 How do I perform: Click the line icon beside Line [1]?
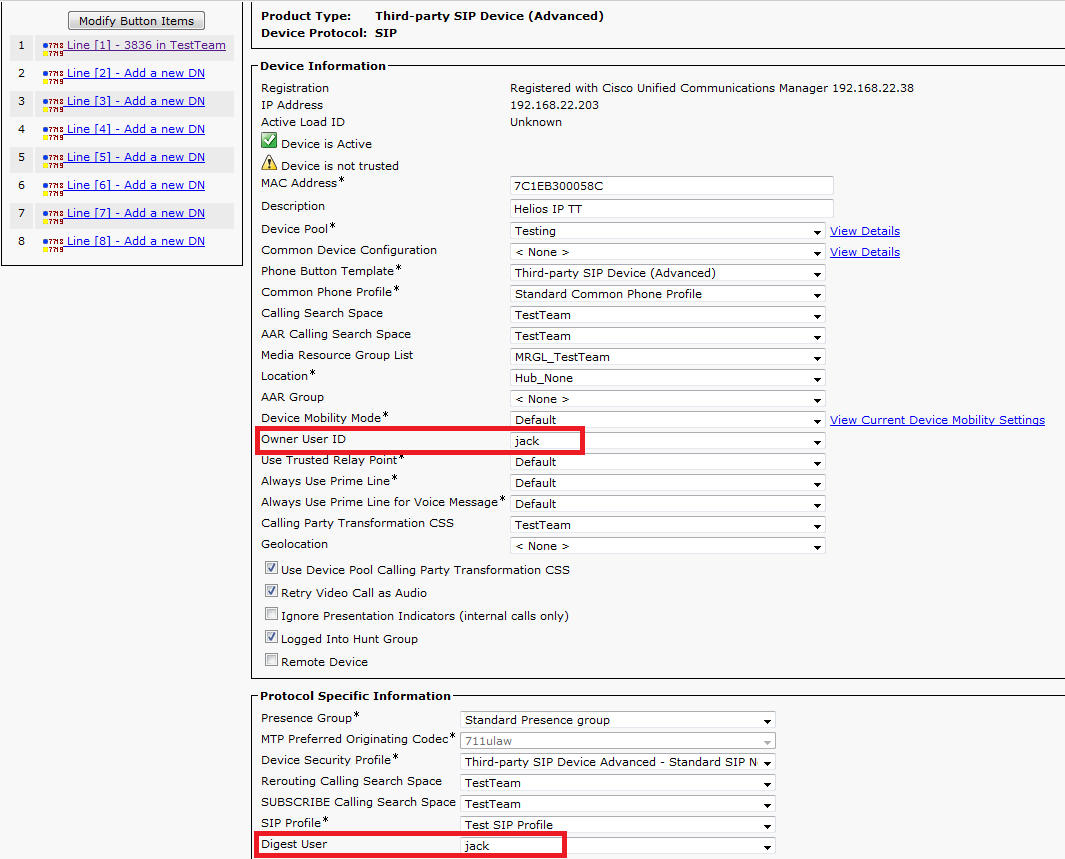pos(53,47)
